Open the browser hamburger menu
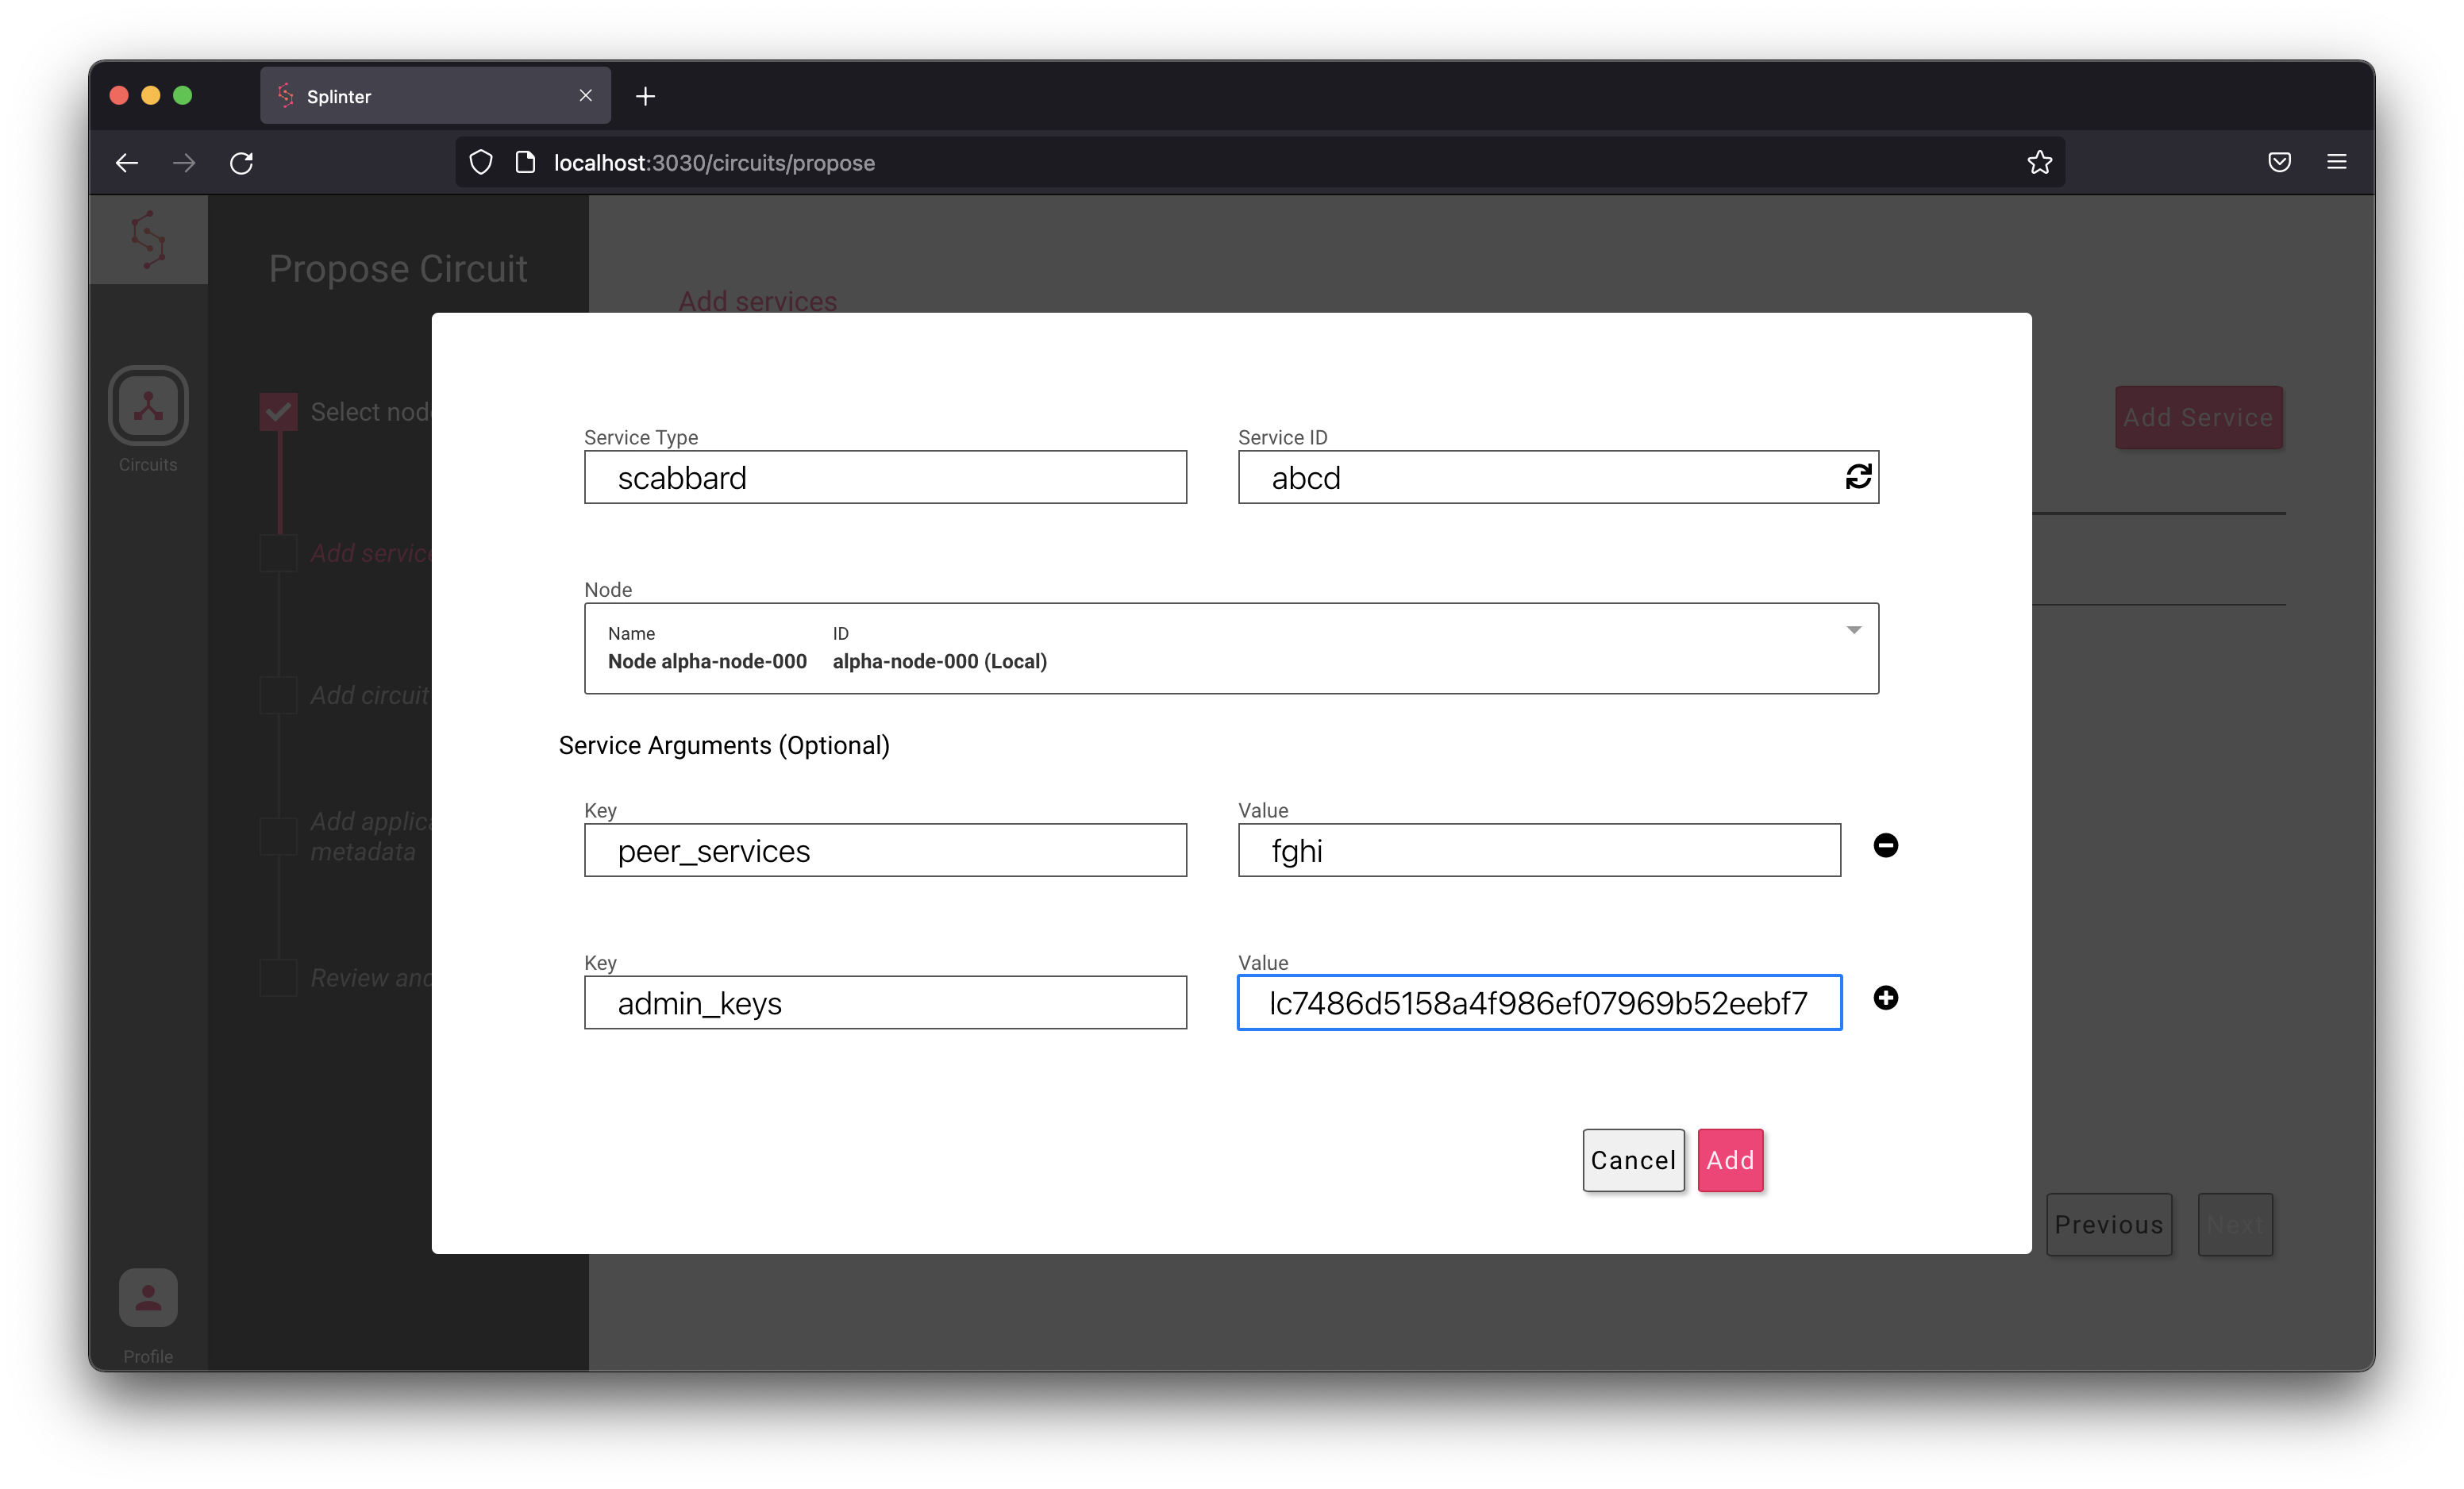 tap(2336, 162)
